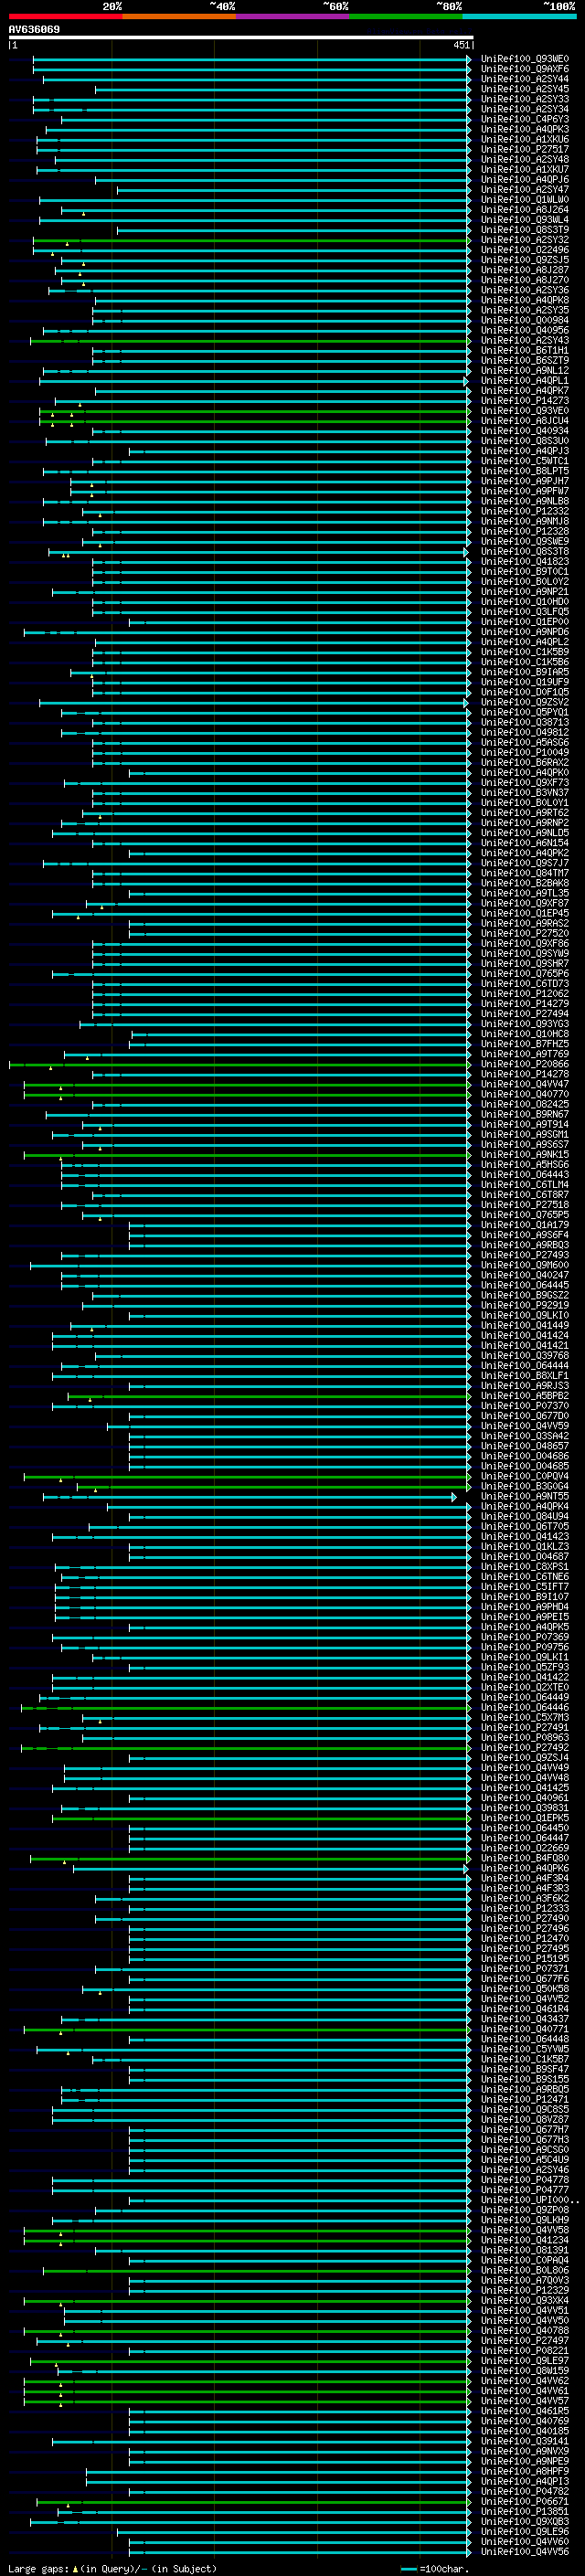Select hit label UniRef100_Q9M600
This screenshot has height=2576, width=585.
tap(525, 1265)
